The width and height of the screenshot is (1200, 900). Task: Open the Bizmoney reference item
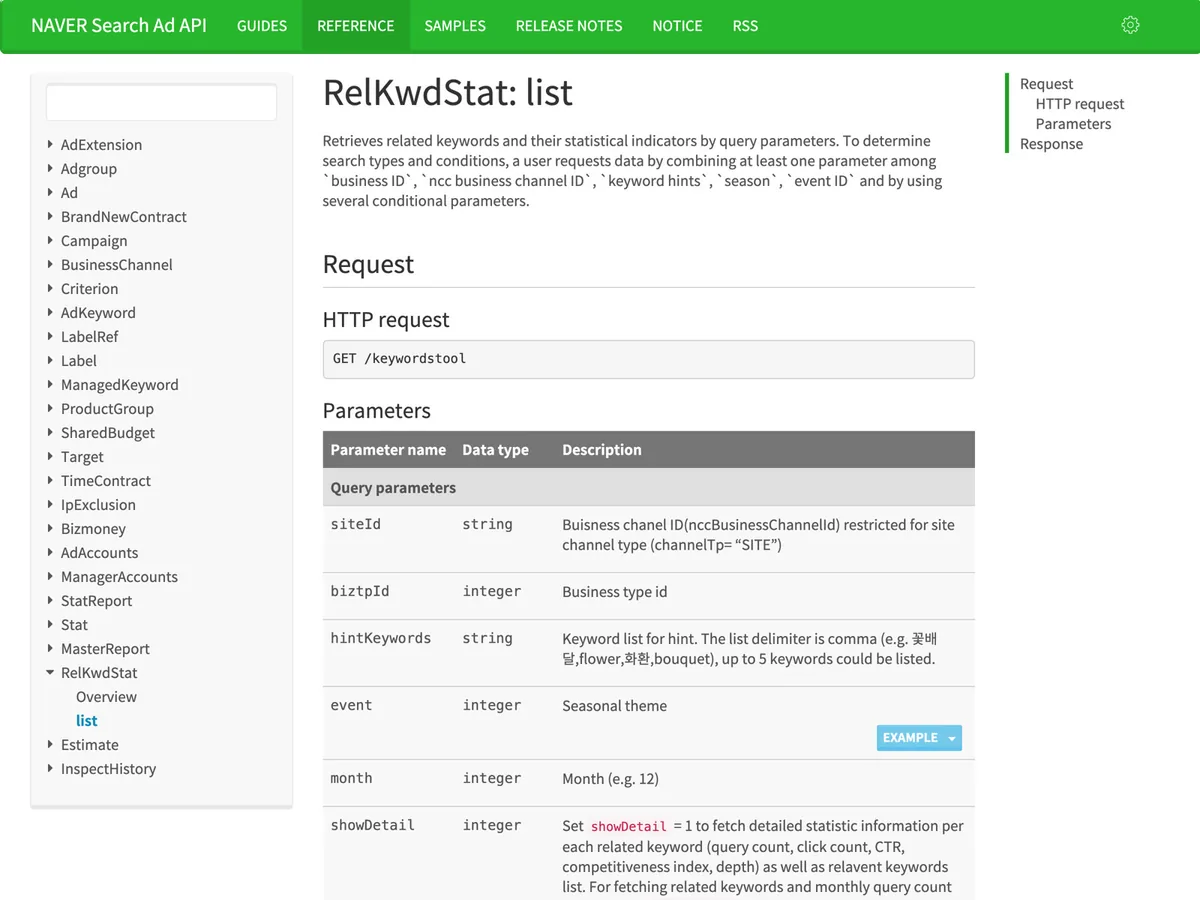pyautogui.click(x=93, y=529)
